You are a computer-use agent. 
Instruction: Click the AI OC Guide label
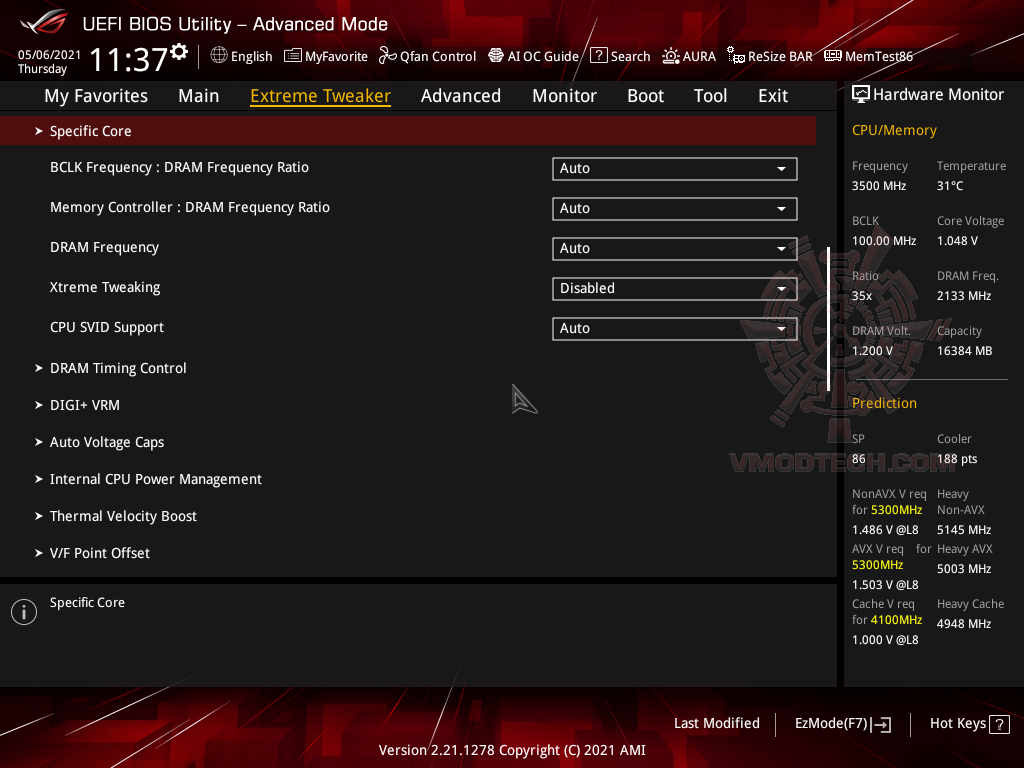pyautogui.click(x=543, y=57)
